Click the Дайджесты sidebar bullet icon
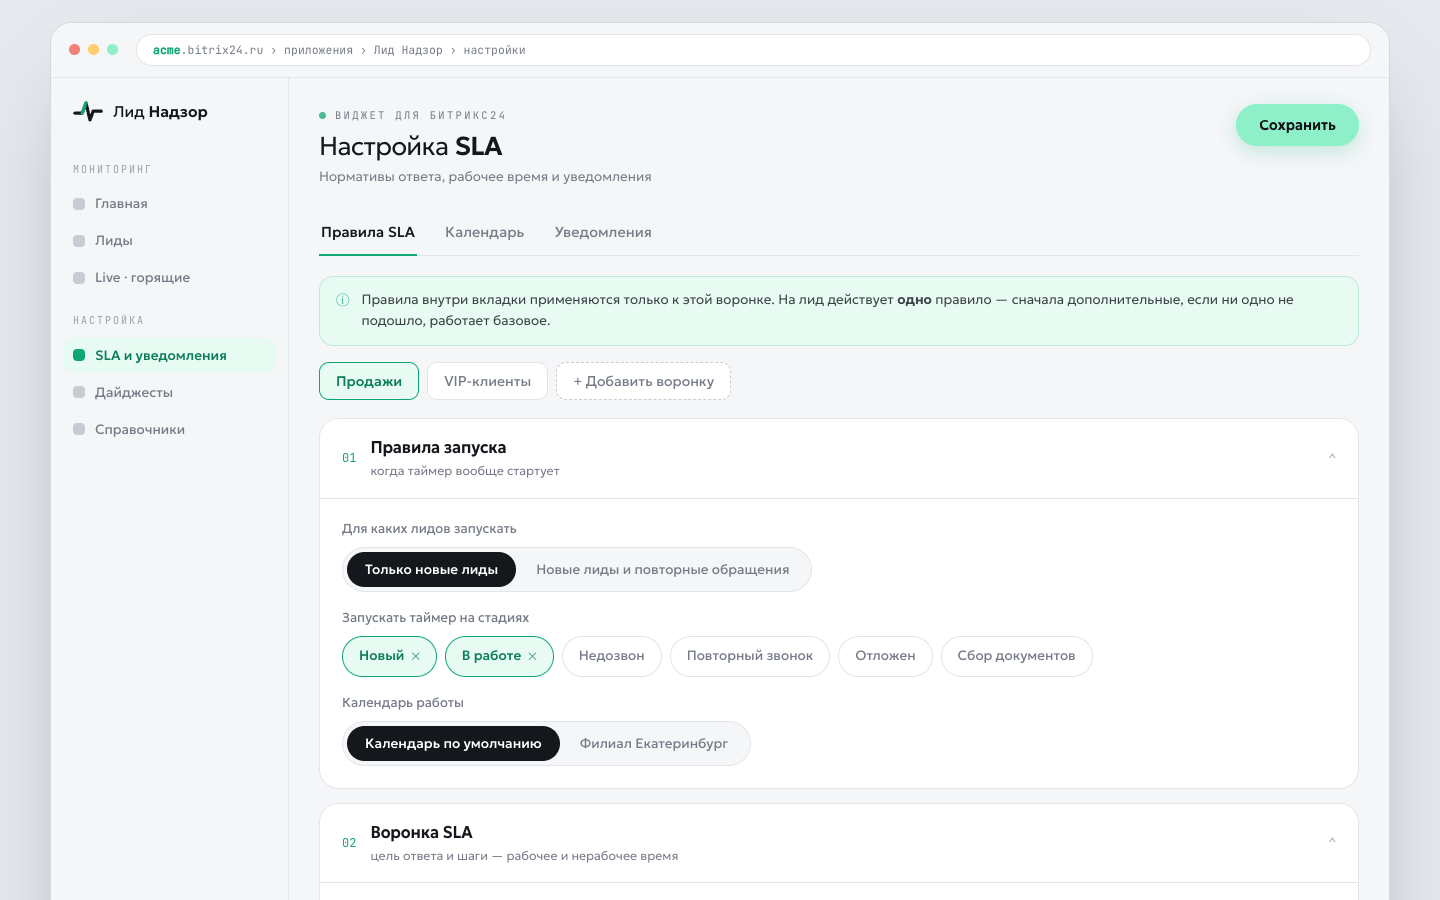 [x=79, y=393]
